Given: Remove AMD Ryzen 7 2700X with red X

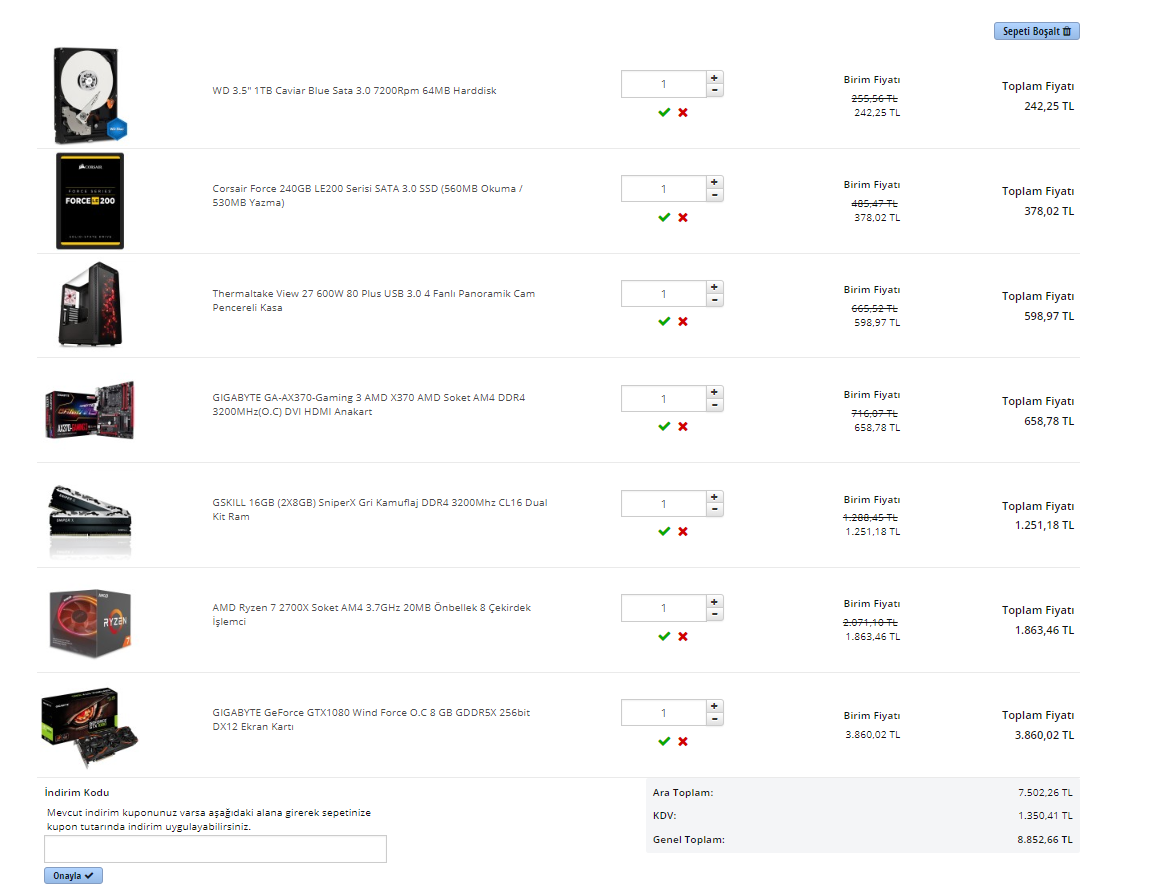Looking at the screenshot, I should tap(683, 637).
